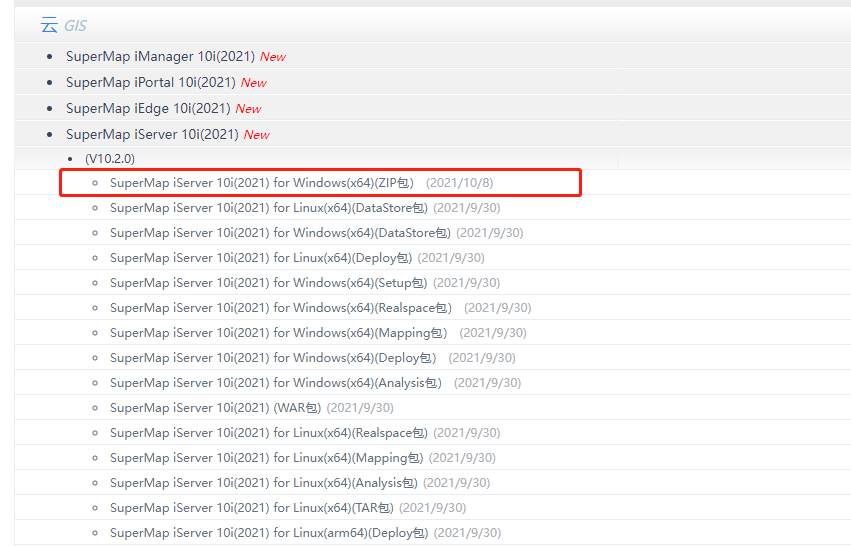Download iServer for Linux(arm64)(Deploy包)

point(269,532)
